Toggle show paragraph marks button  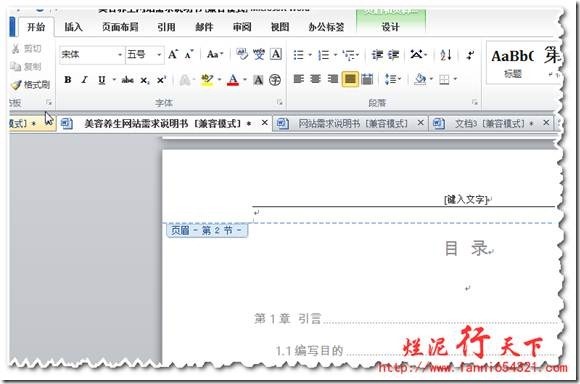coord(470,55)
